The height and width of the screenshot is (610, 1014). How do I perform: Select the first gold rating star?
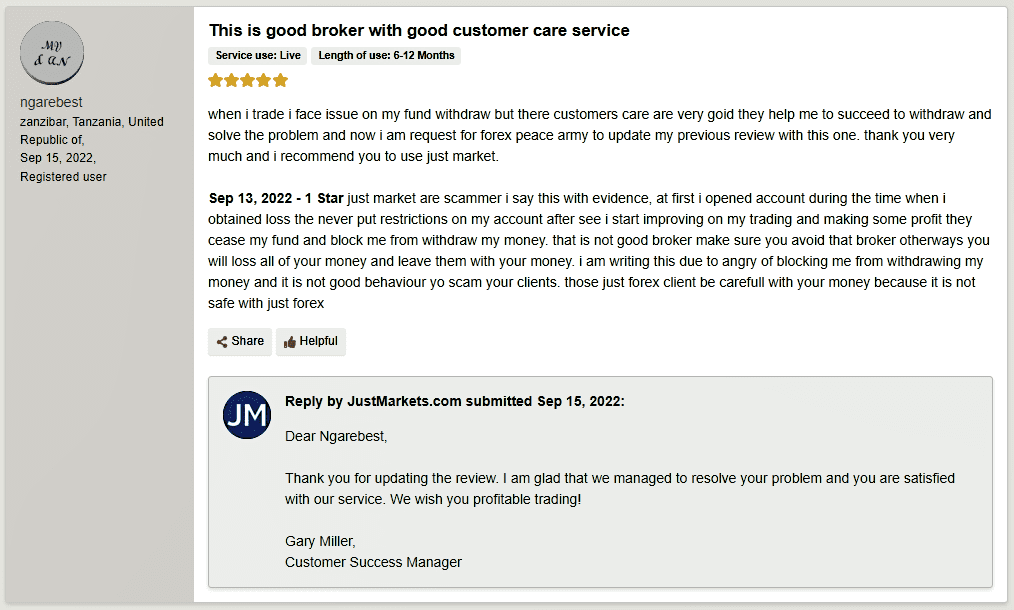[215, 80]
